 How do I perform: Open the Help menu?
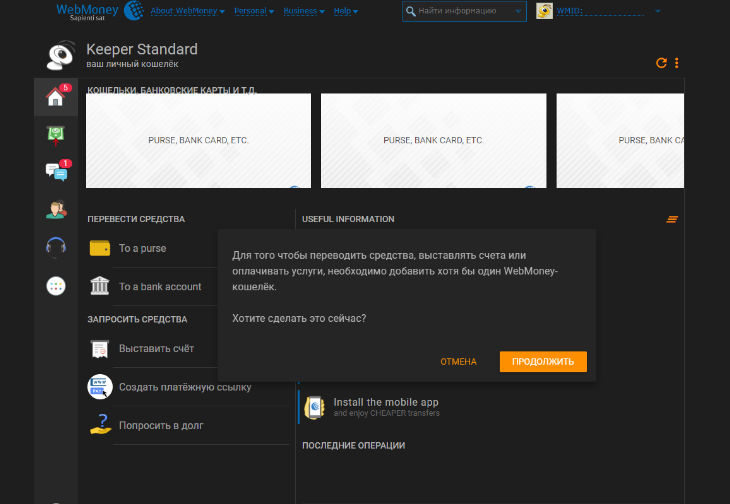pyautogui.click(x=345, y=11)
